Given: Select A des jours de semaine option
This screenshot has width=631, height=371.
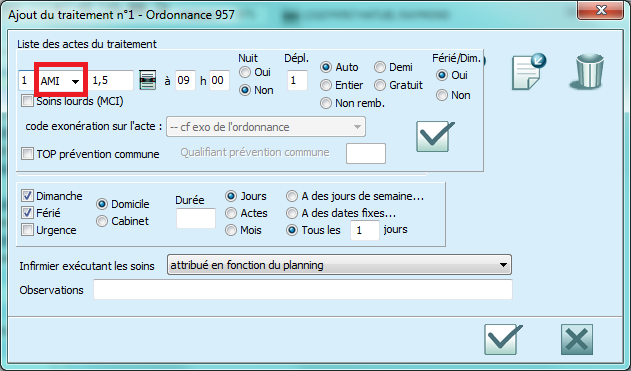Looking at the screenshot, I should point(292,196).
